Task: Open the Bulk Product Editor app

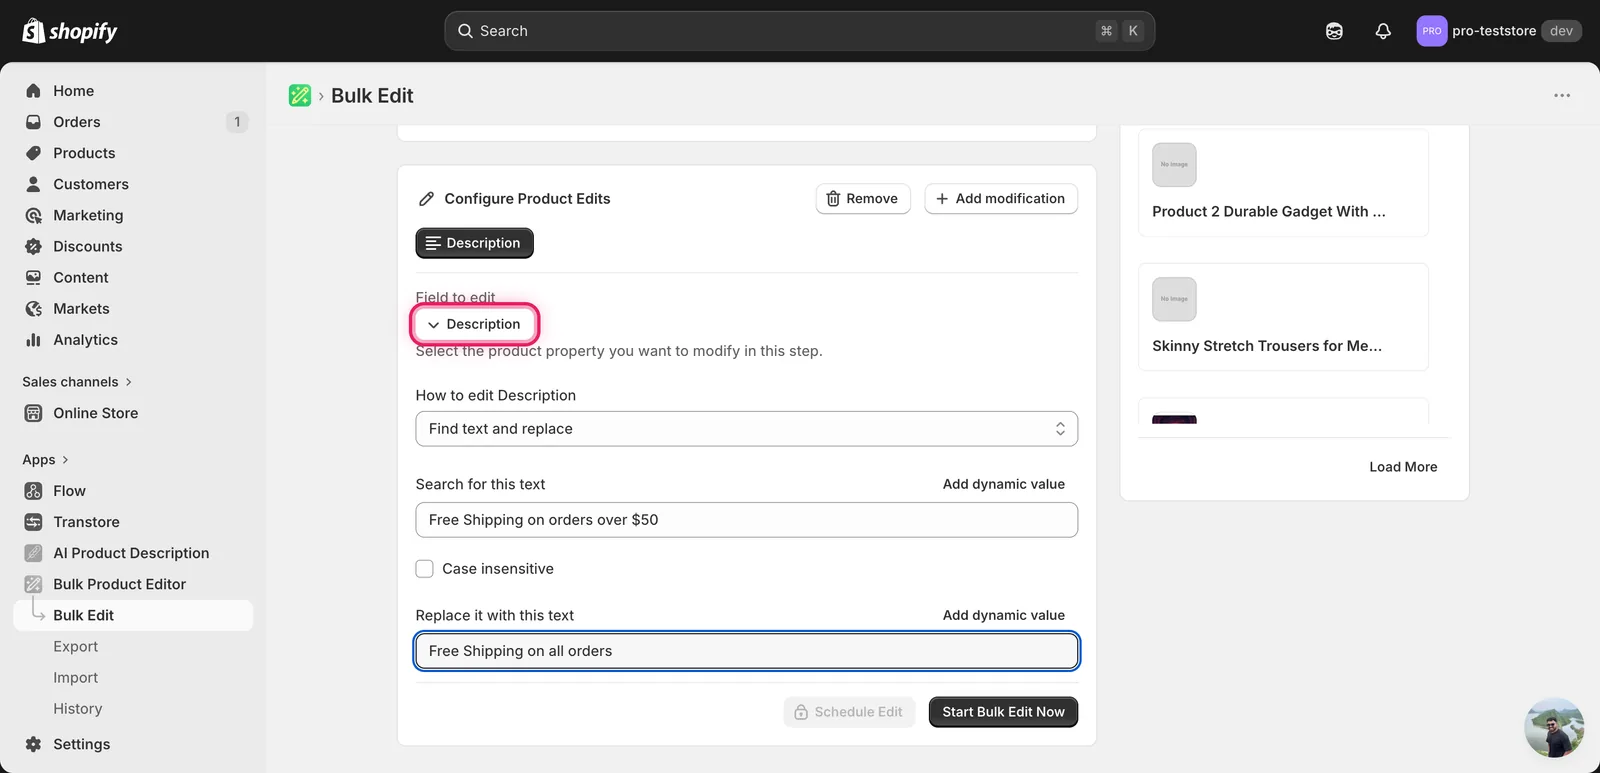Action: tap(119, 584)
